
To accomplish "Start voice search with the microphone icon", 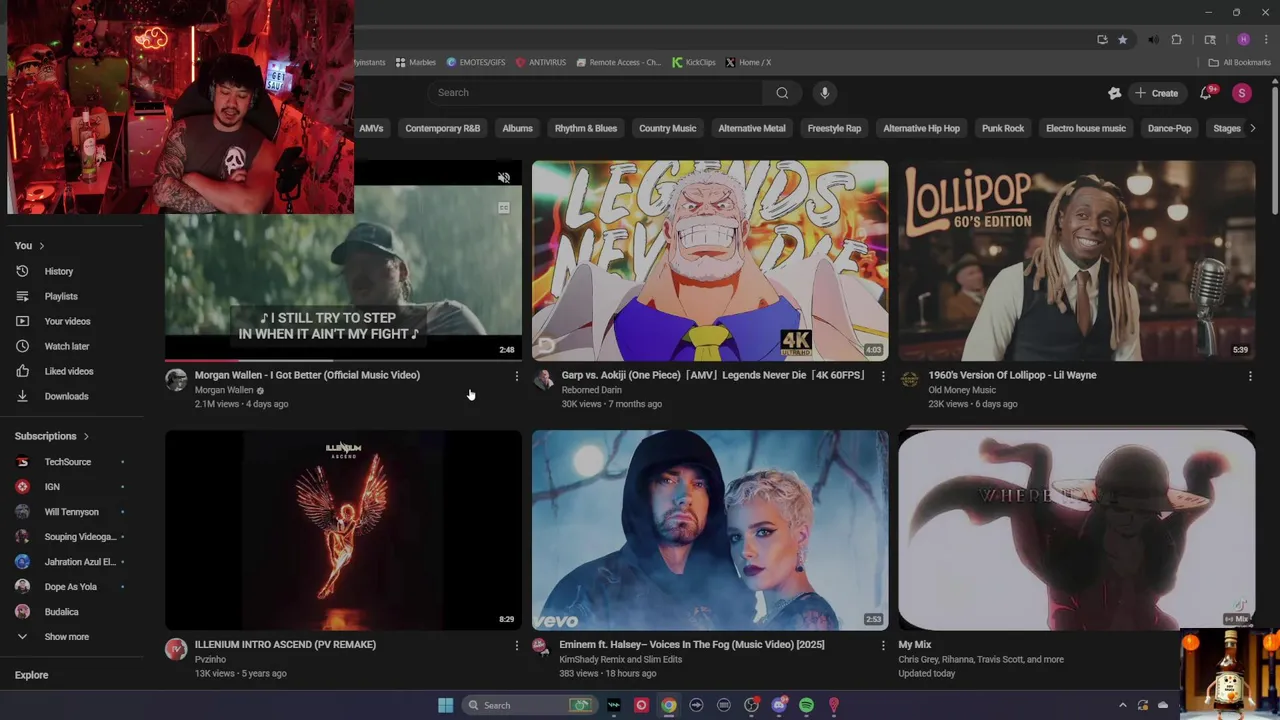I will click(824, 93).
